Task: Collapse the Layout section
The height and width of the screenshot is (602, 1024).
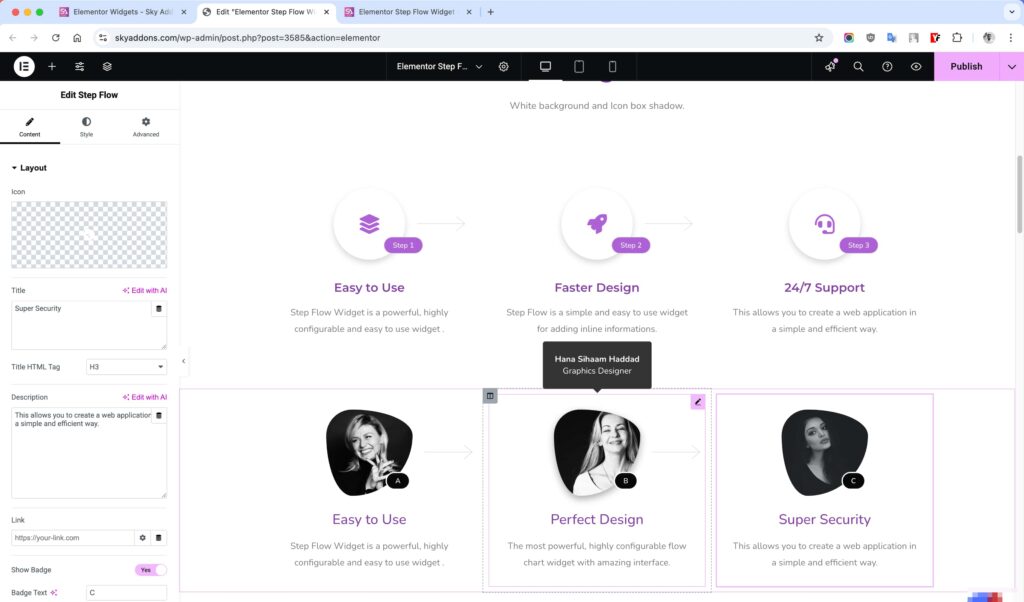Action: tap(29, 168)
